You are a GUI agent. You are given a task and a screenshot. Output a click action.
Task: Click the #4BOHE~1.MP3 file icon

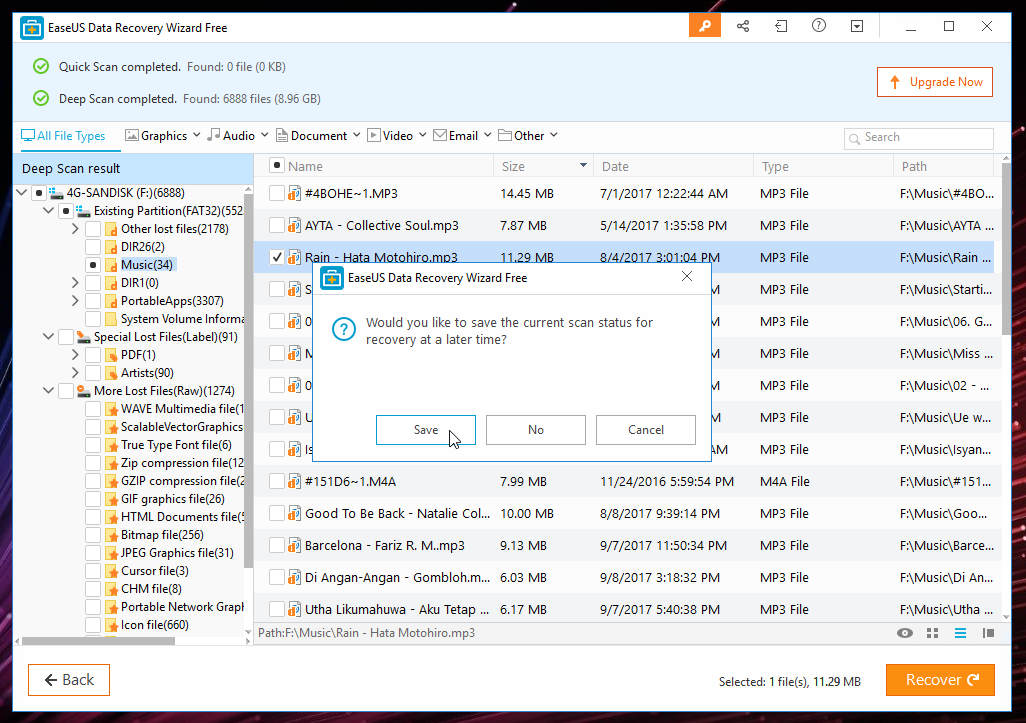(294, 194)
